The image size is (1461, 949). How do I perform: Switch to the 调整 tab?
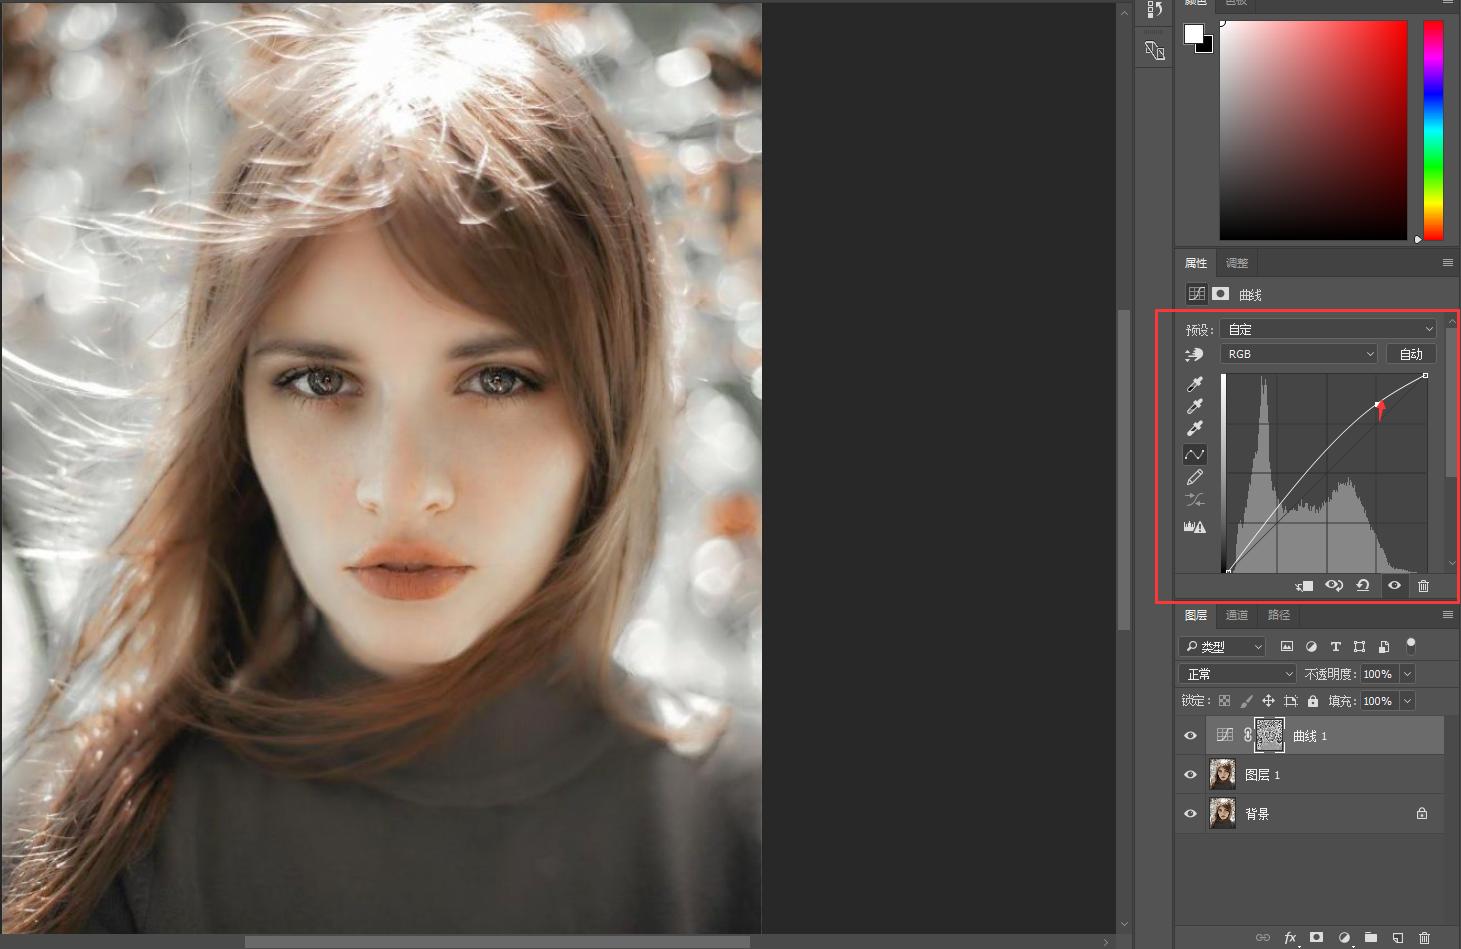[1237, 263]
